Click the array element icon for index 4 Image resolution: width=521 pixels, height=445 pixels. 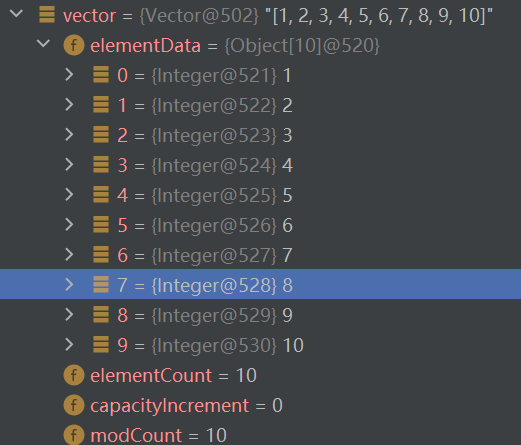(101, 194)
